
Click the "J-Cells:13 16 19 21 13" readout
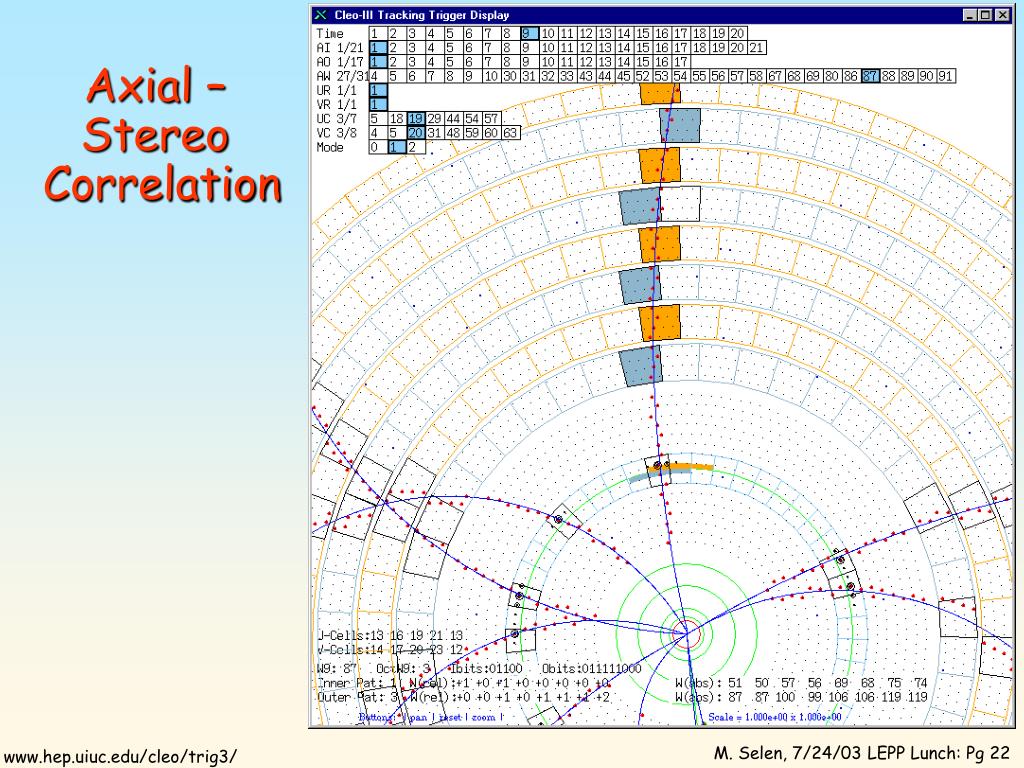391,635
